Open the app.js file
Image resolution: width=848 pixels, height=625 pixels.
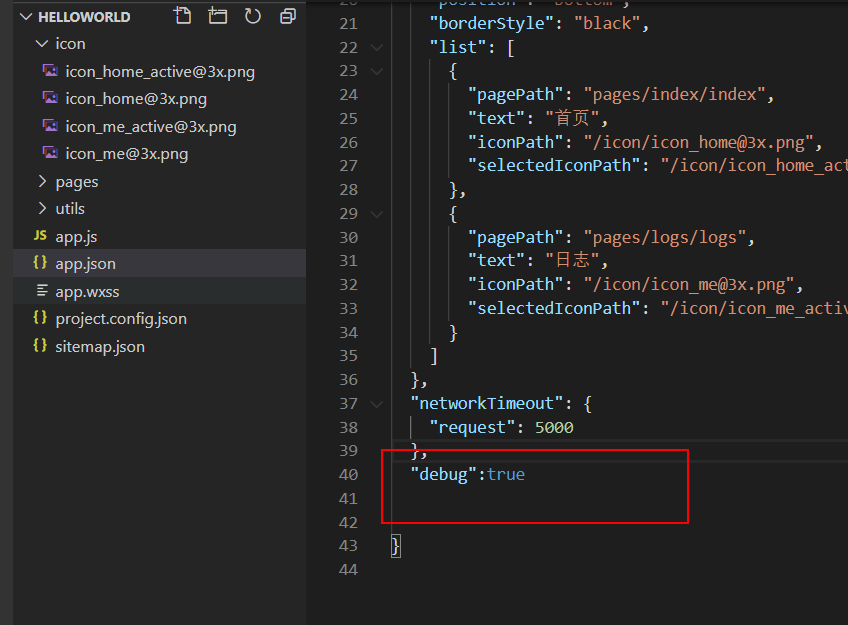click(x=76, y=237)
